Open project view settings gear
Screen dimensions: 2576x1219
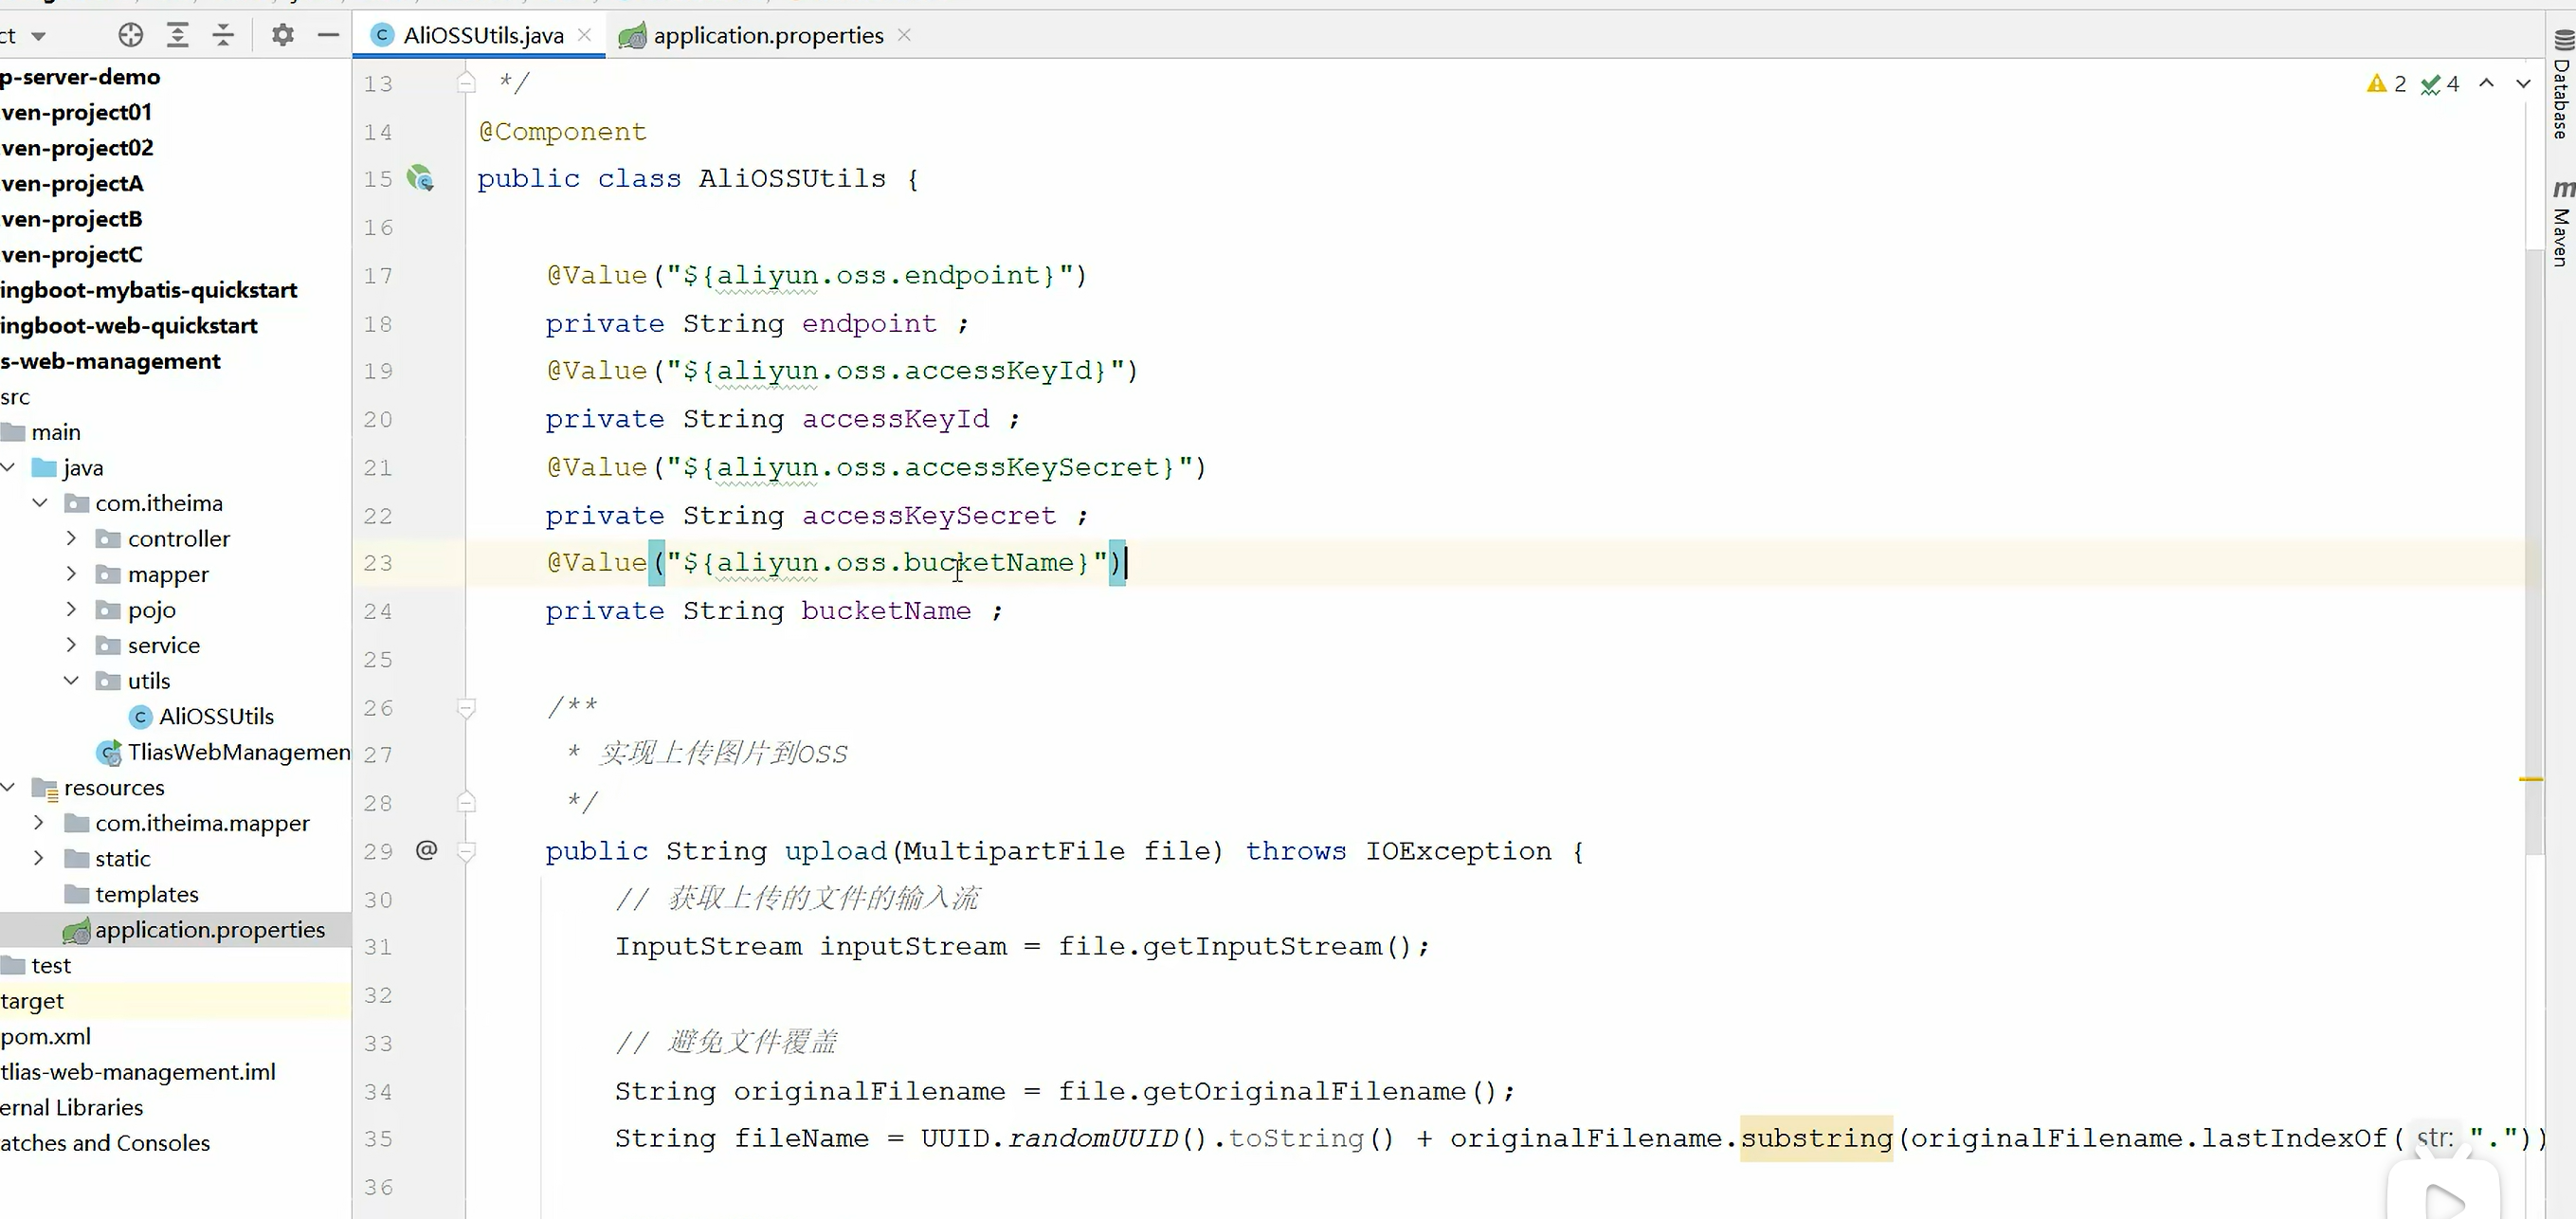283,36
